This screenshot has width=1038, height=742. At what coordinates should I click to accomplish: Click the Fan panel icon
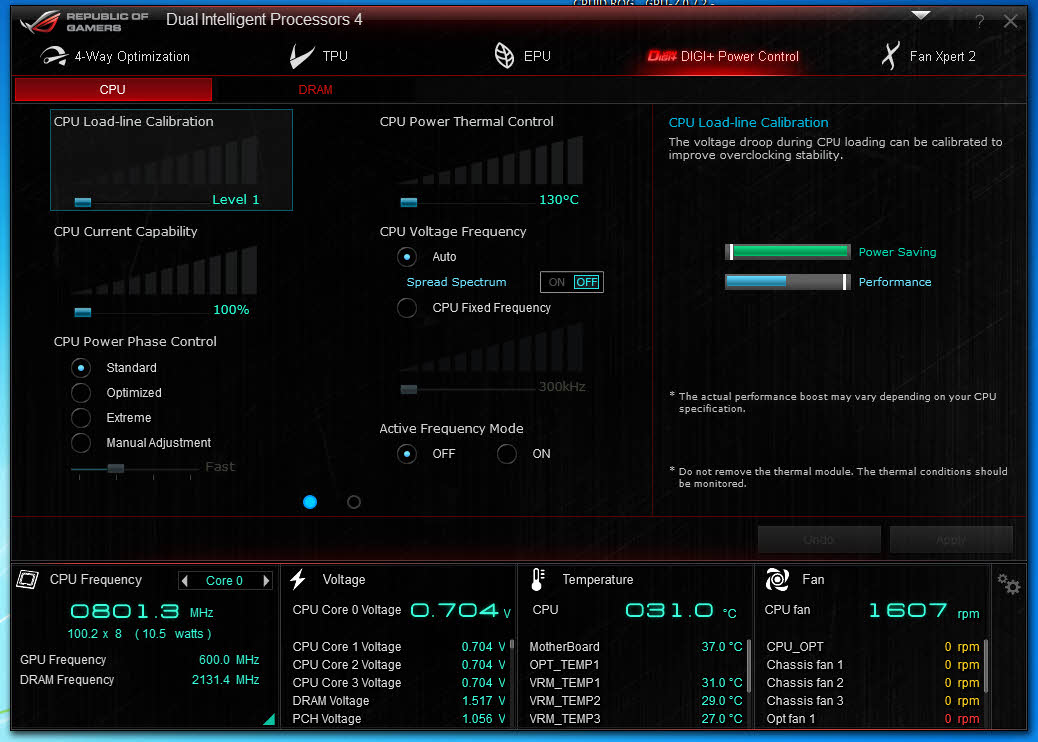click(x=777, y=580)
